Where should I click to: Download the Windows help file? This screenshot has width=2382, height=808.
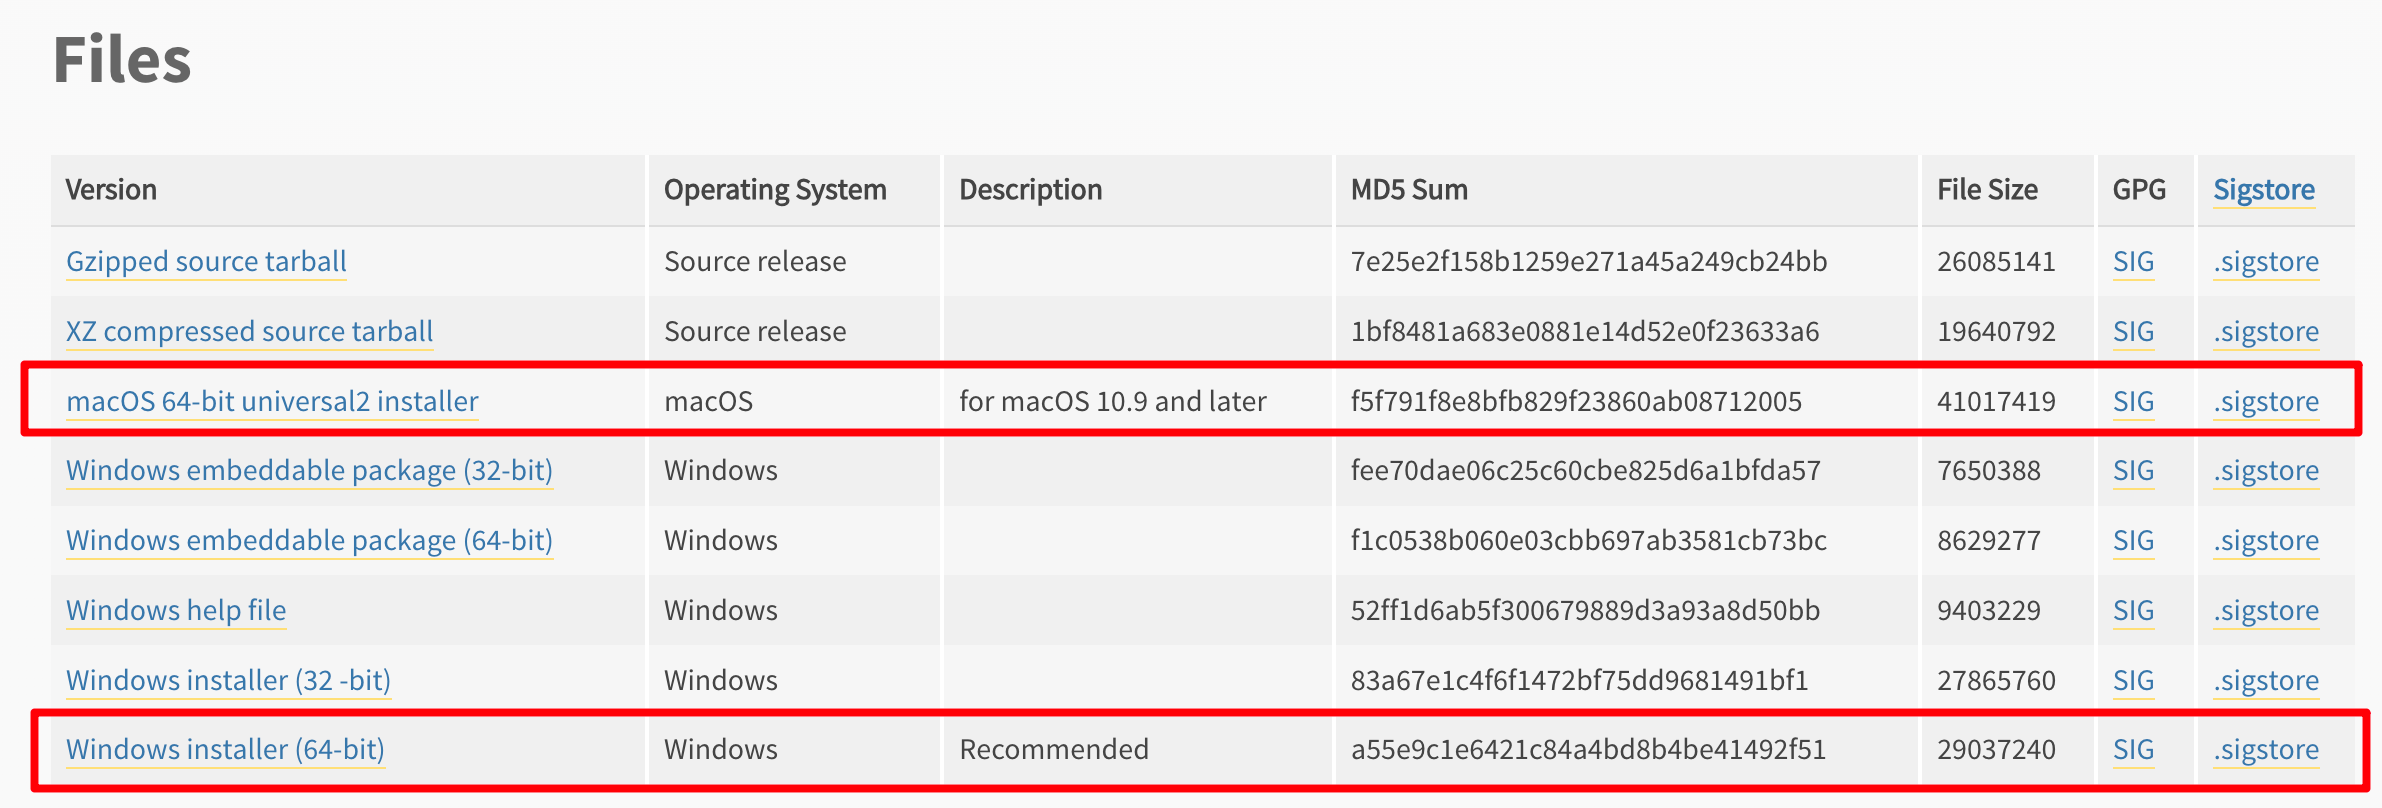click(x=176, y=610)
